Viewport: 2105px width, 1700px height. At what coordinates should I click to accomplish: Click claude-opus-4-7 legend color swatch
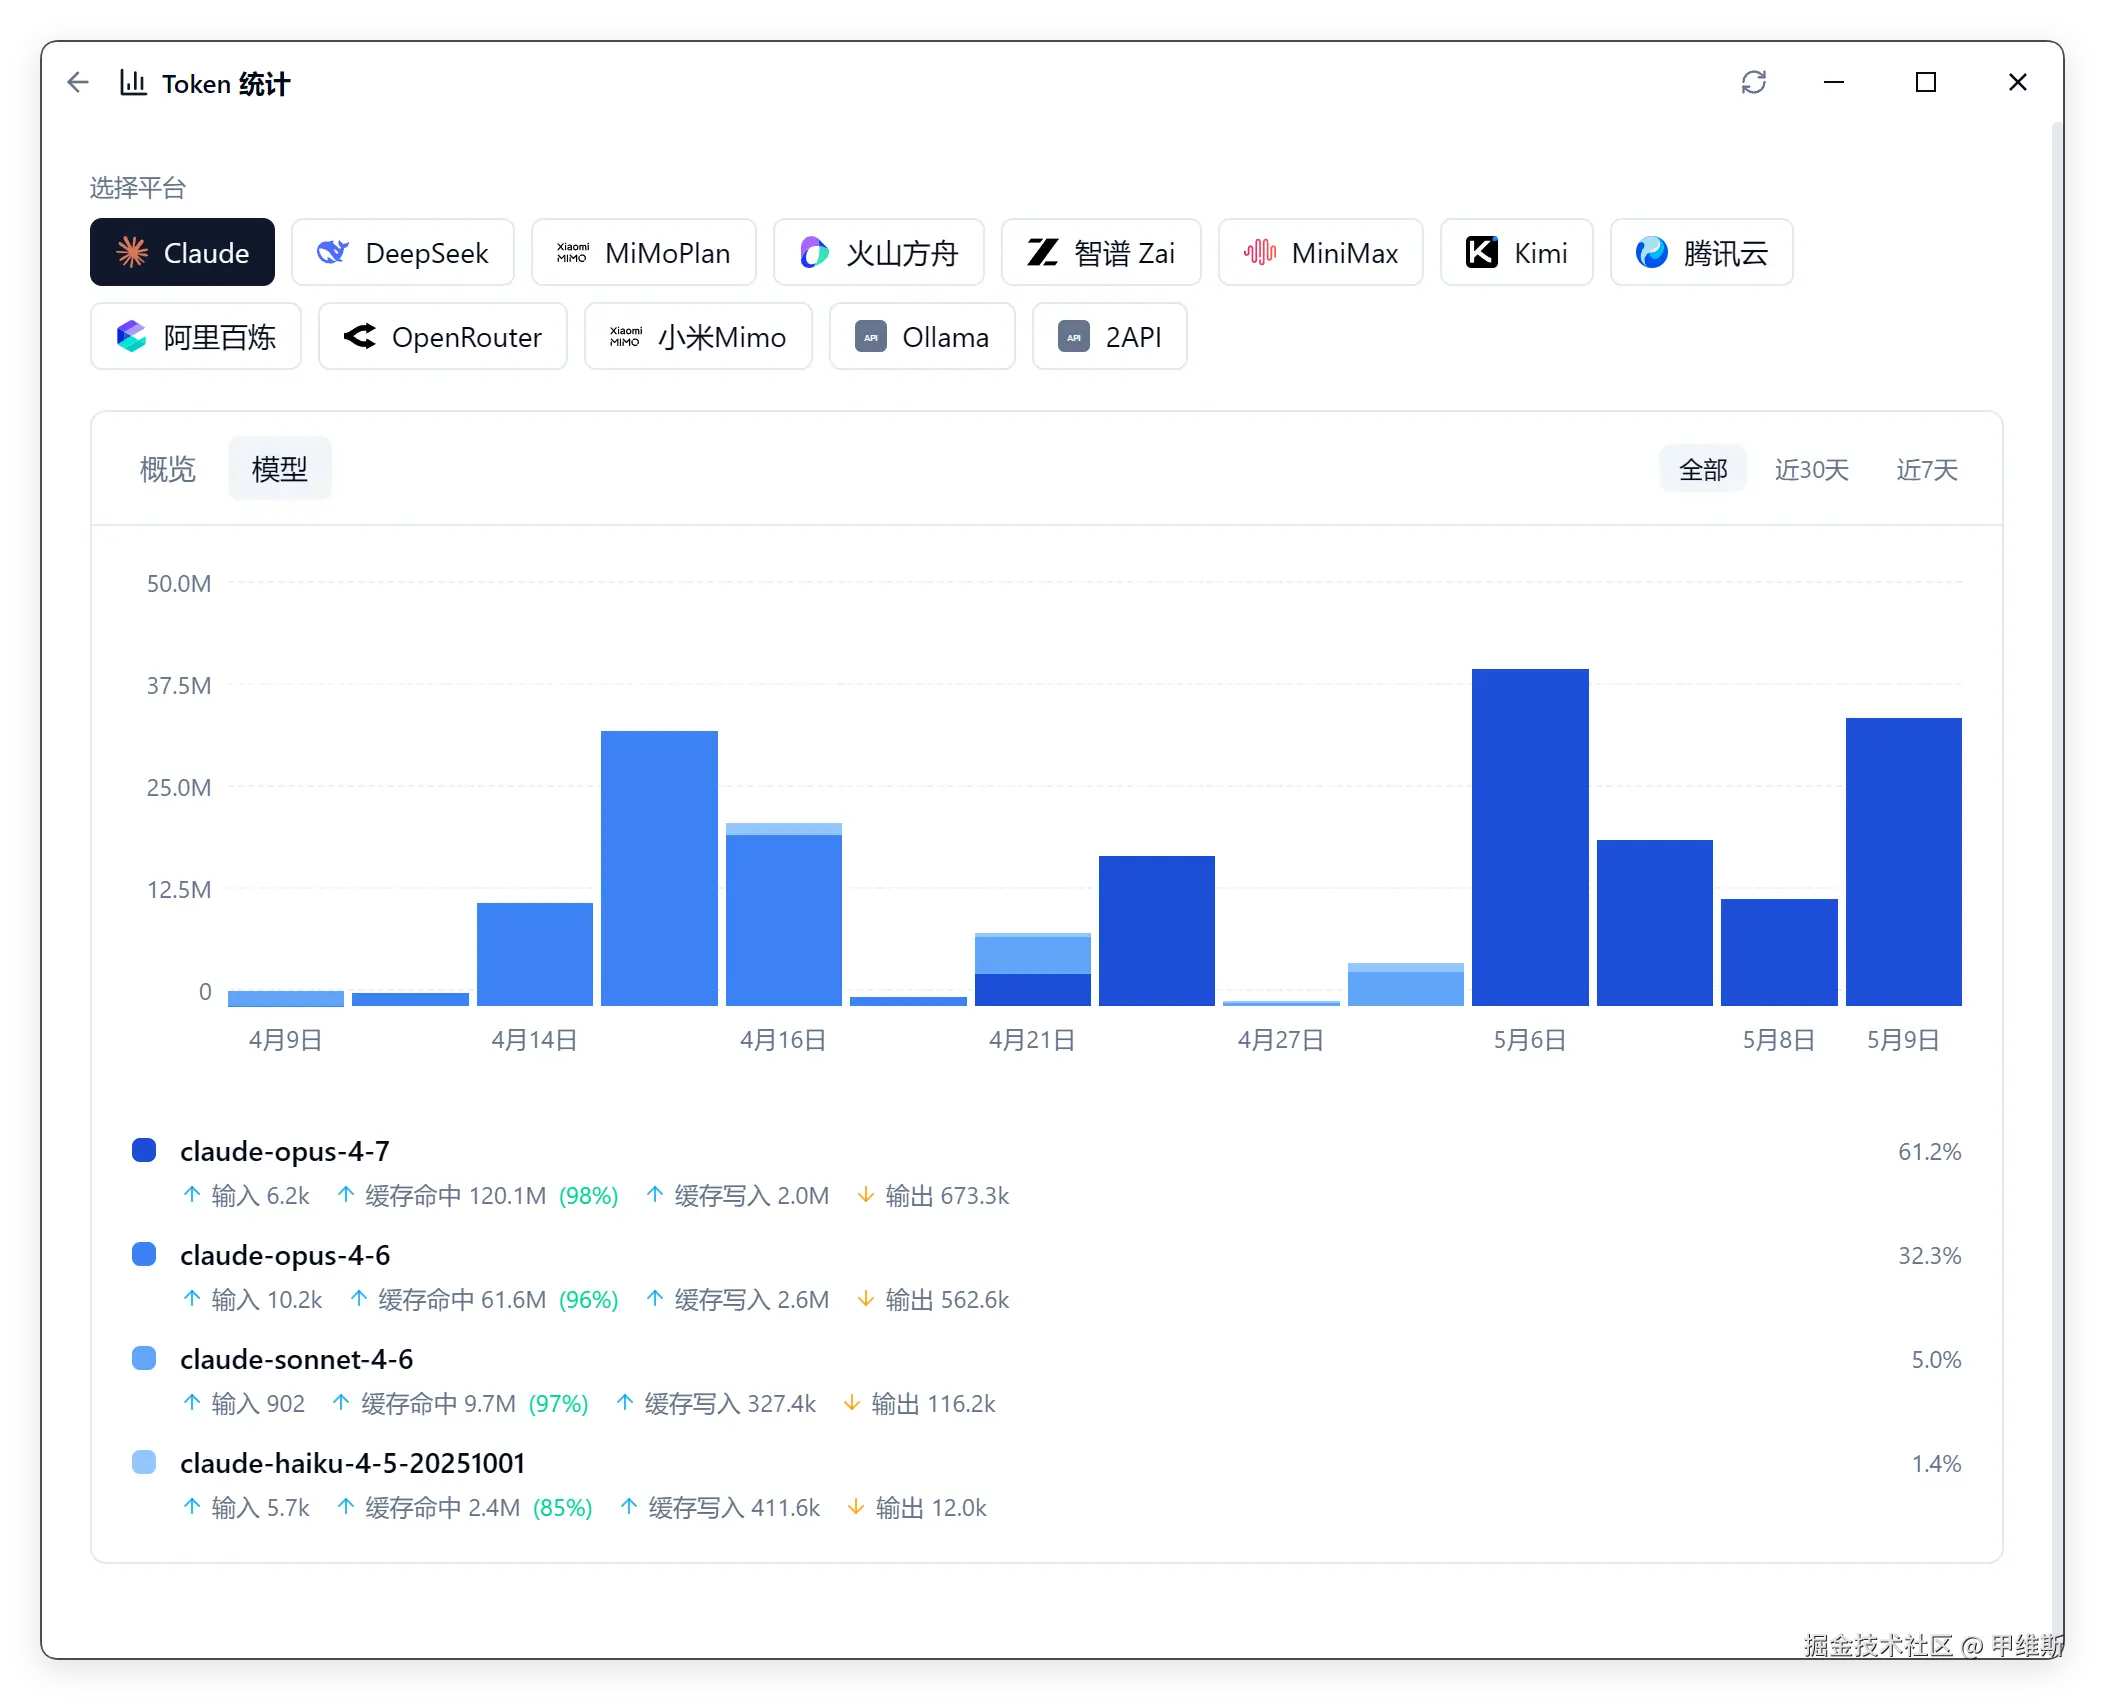144,1150
